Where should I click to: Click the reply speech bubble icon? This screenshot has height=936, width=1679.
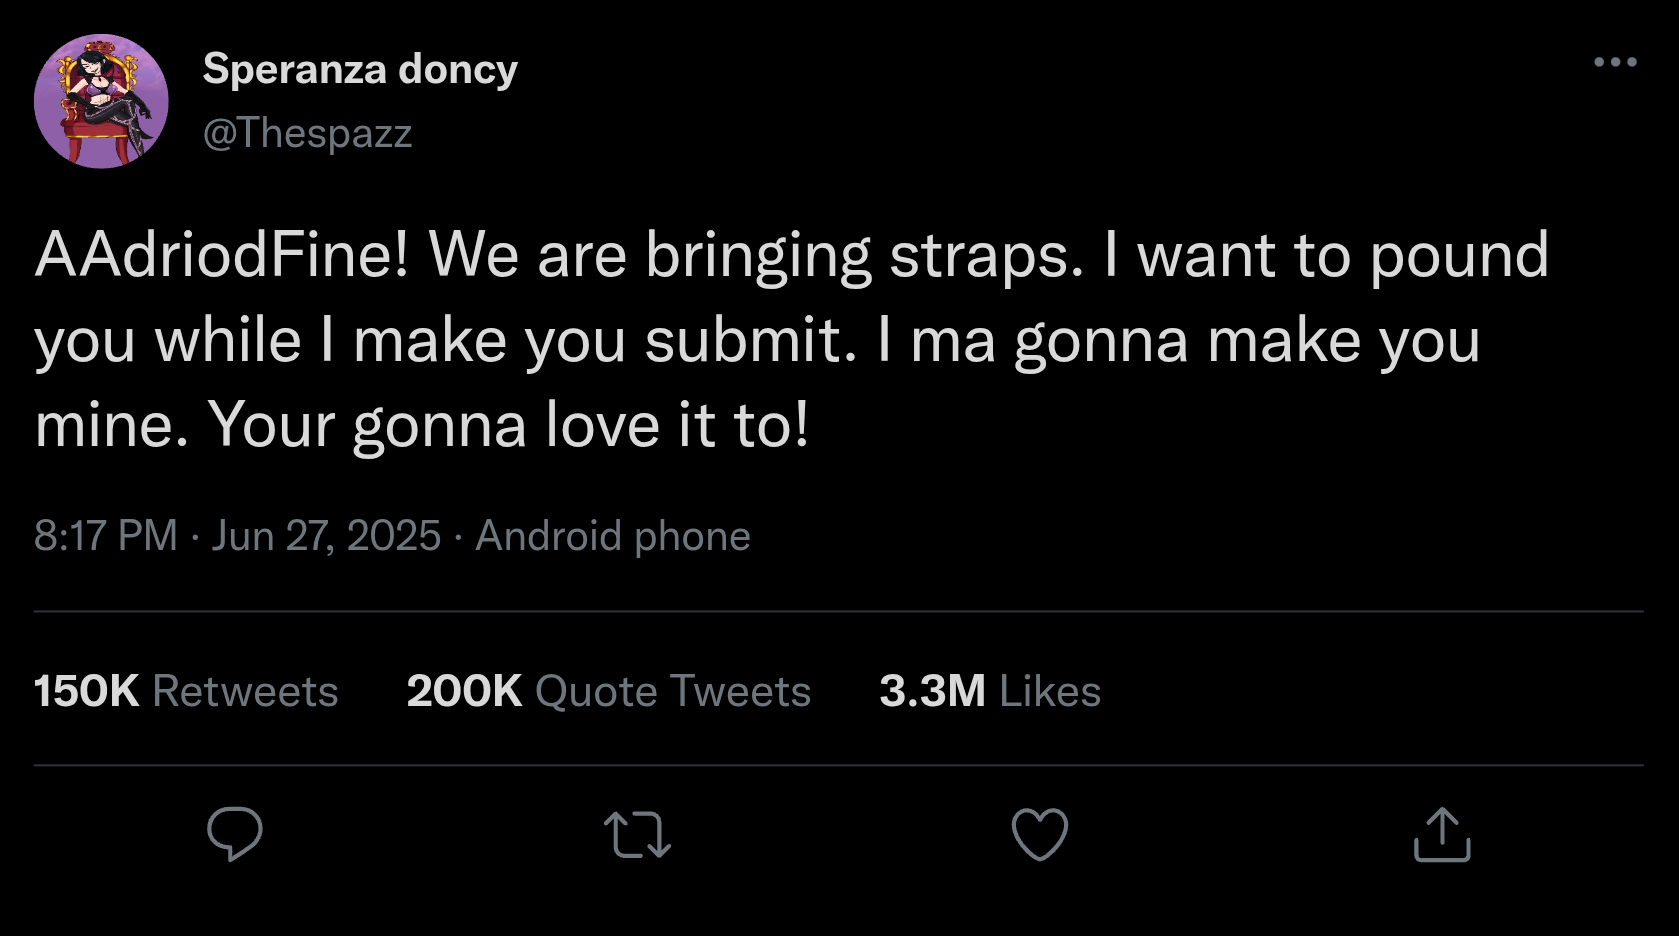[x=235, y=834]
